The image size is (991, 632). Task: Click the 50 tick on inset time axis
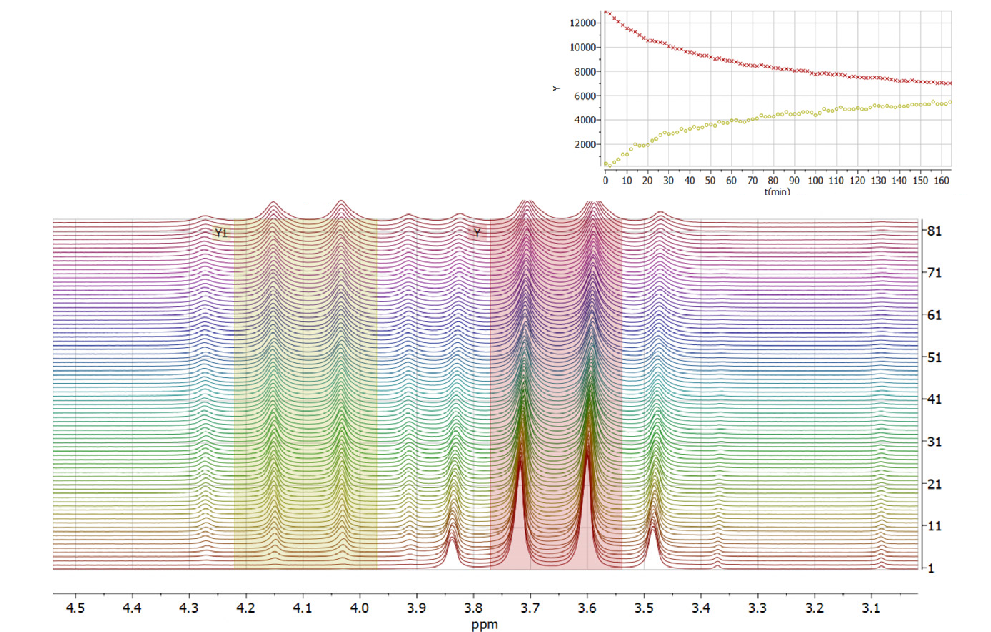(x=710, y=181)
